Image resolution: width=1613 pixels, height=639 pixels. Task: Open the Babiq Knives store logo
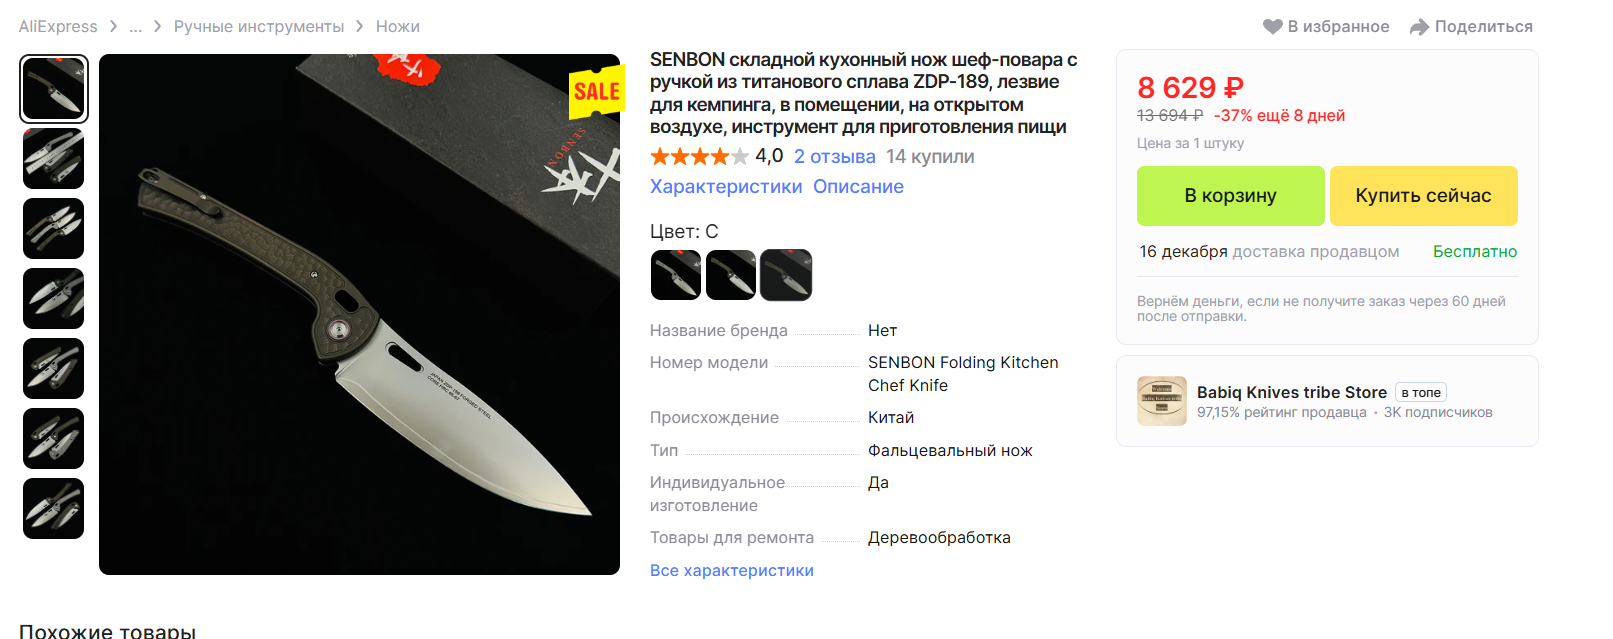tap(1162, 401)
